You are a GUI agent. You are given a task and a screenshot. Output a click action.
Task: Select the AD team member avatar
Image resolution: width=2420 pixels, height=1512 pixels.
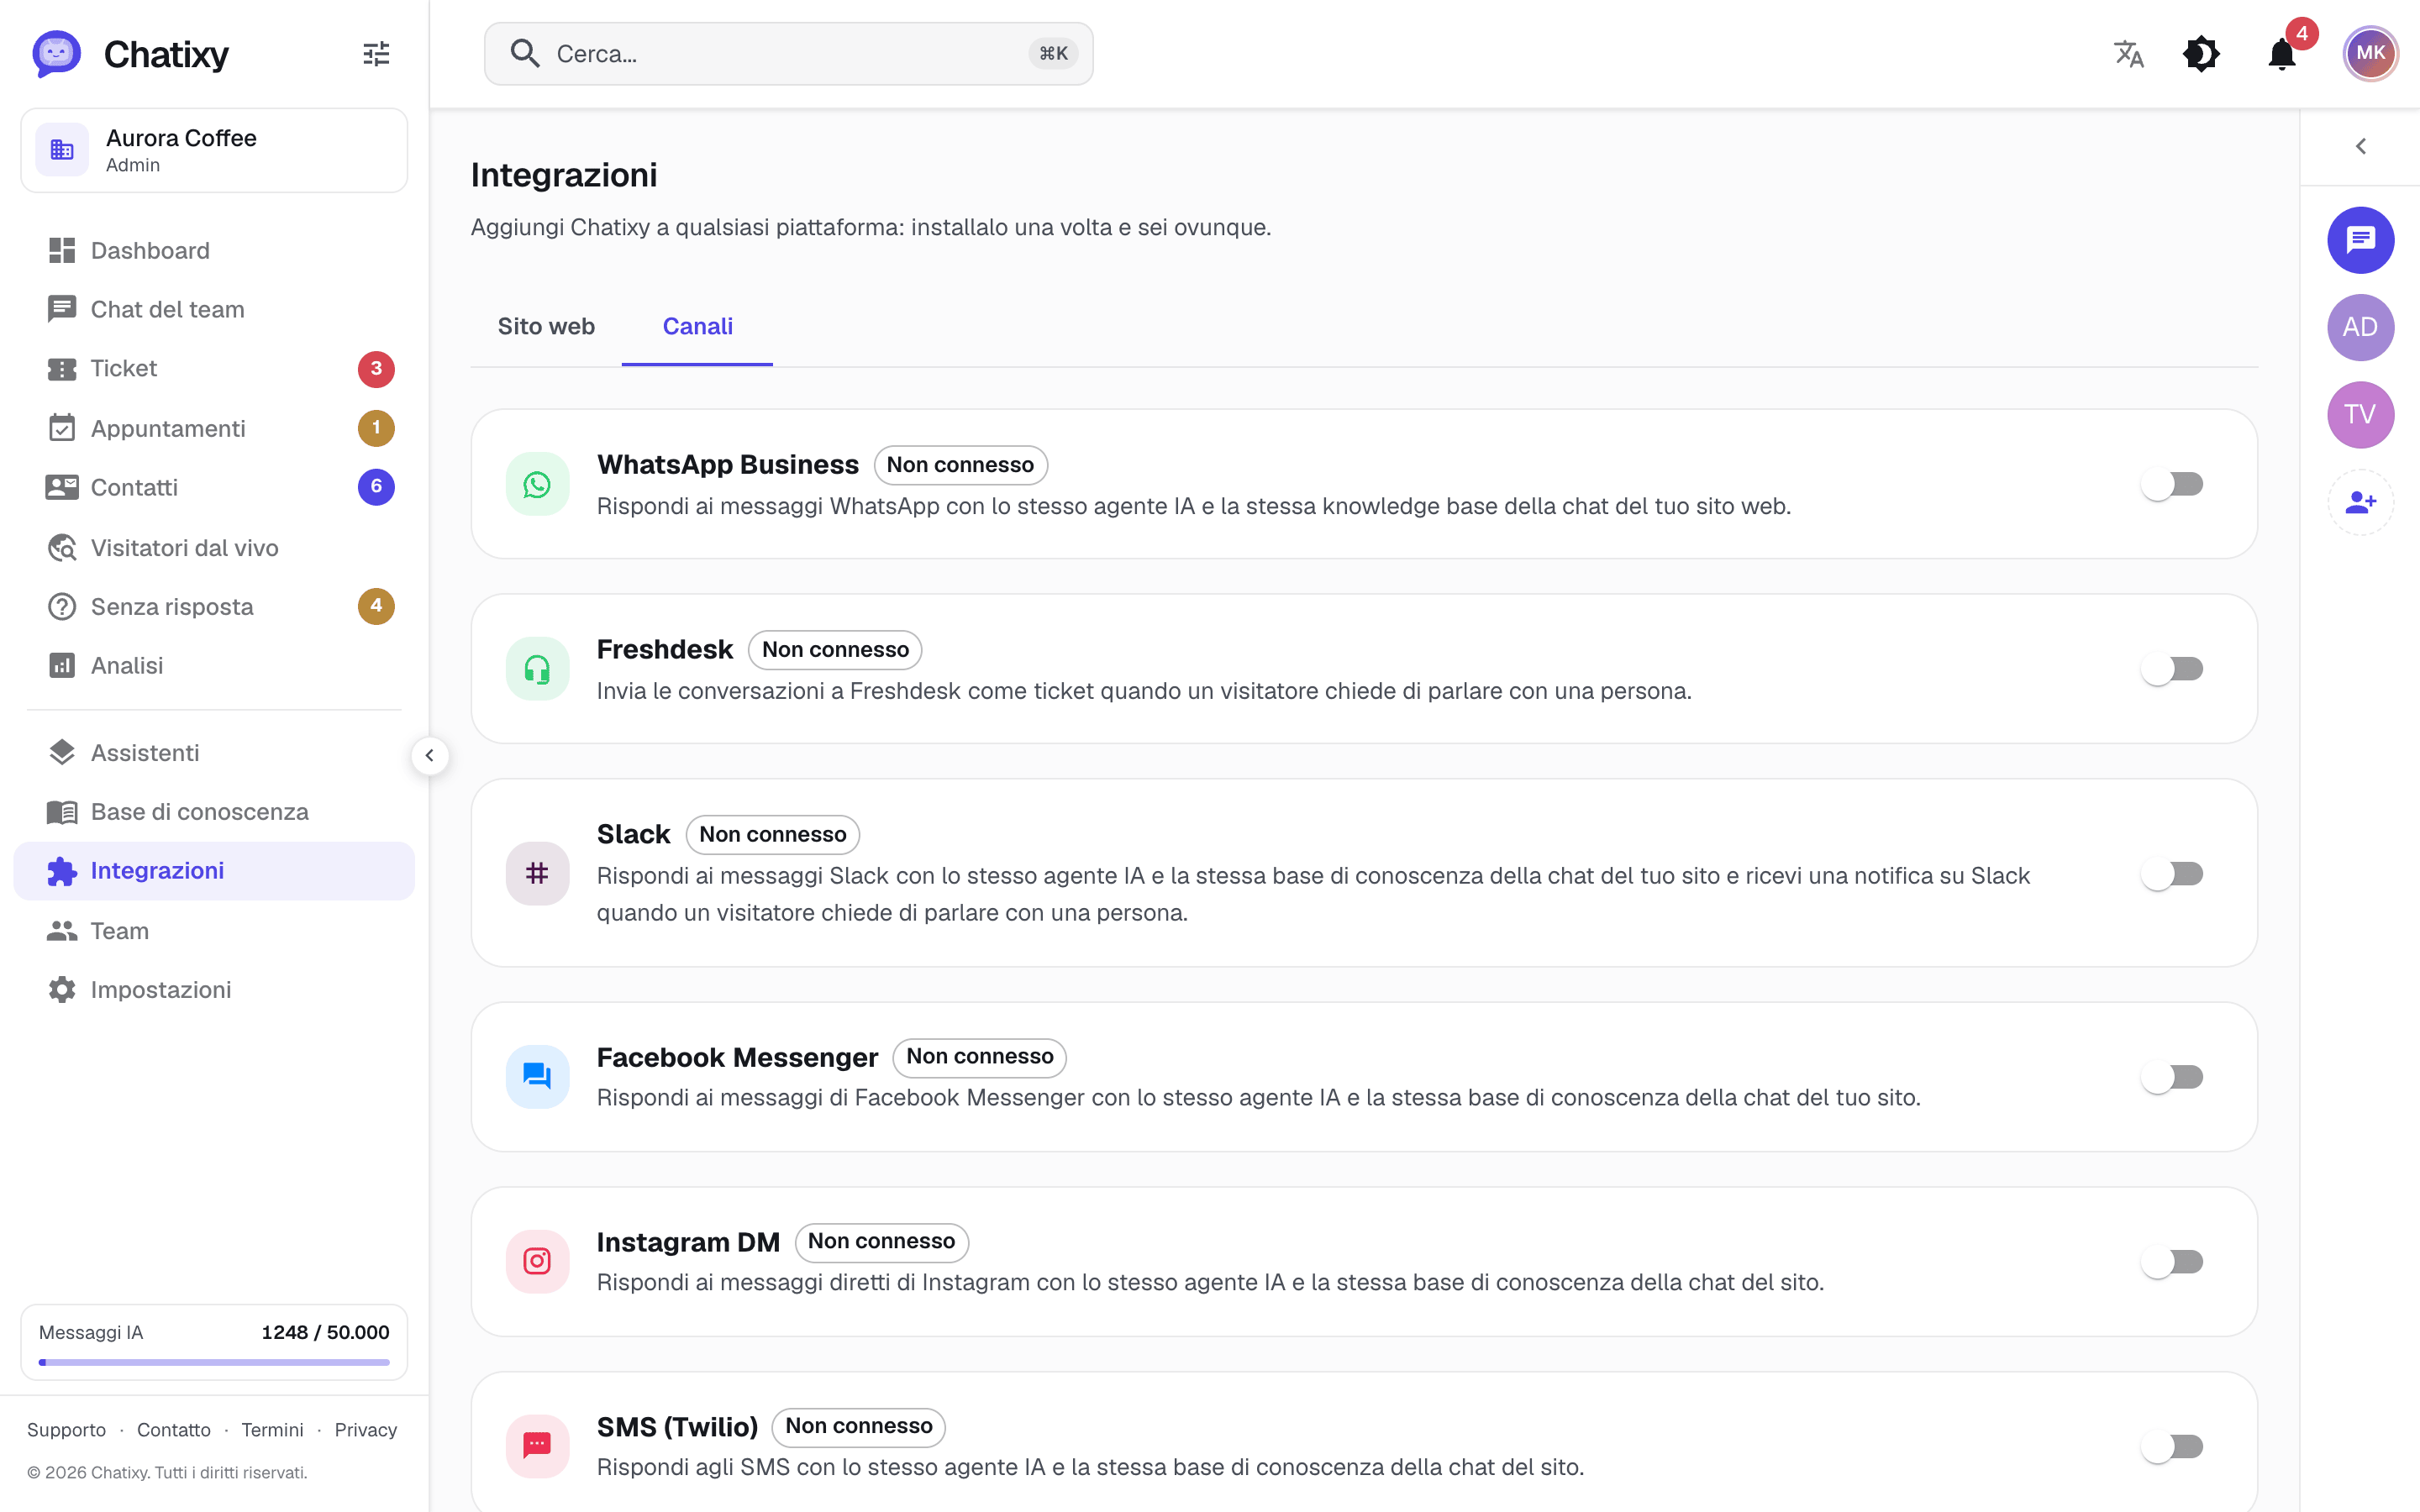pos(2360,327)
